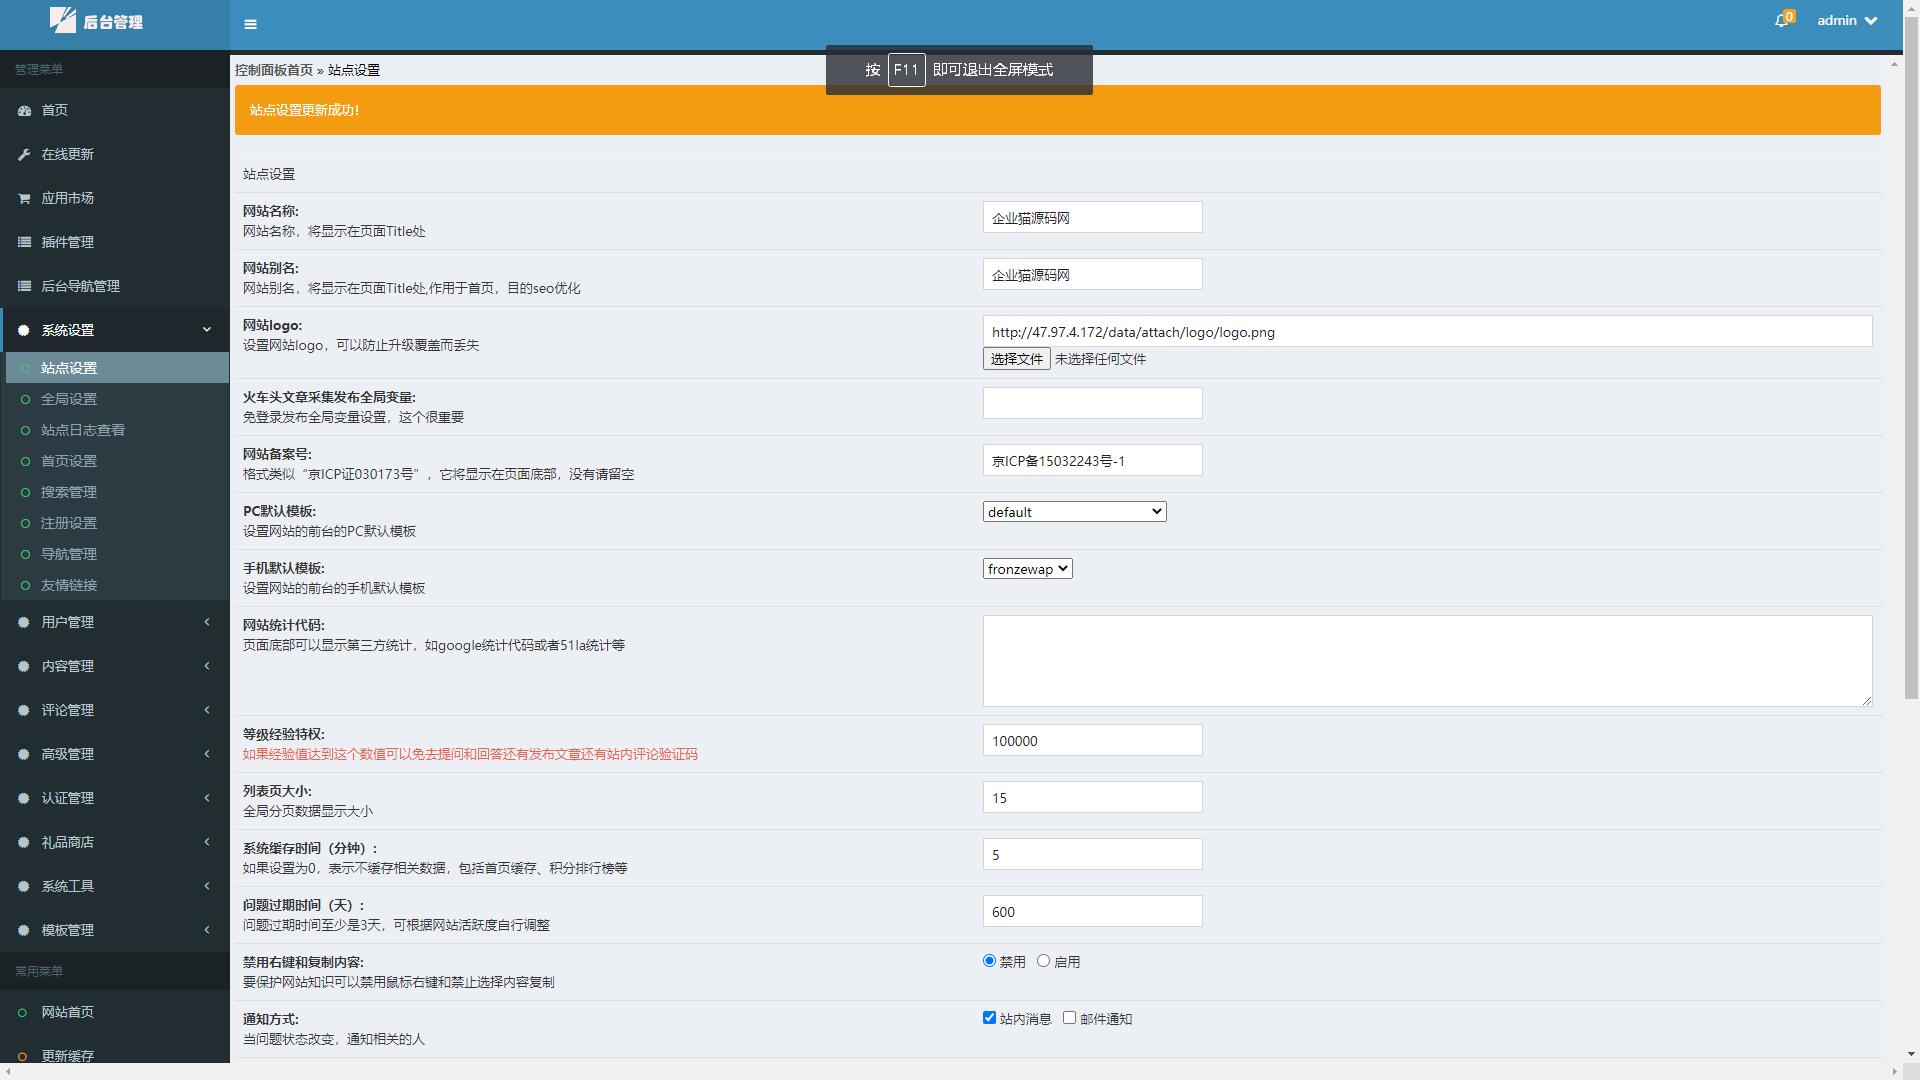This screenshot has height=1080, width=1920.
Task: Open the notification bell icon
Action: click(x=1781, y=21)
